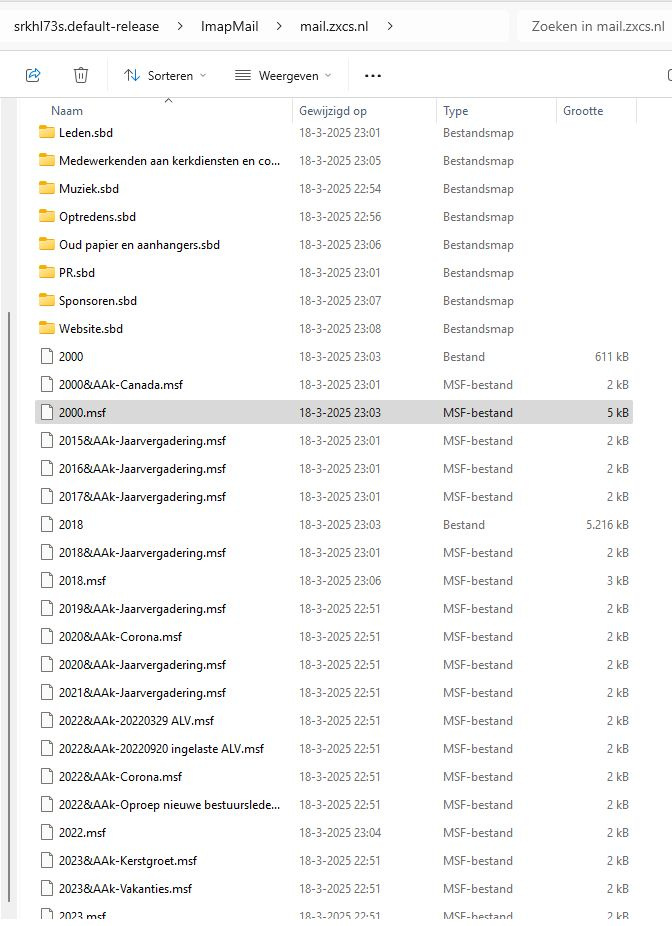Select file name 2022.msf

pyautogui.click(x=82, y=833)
